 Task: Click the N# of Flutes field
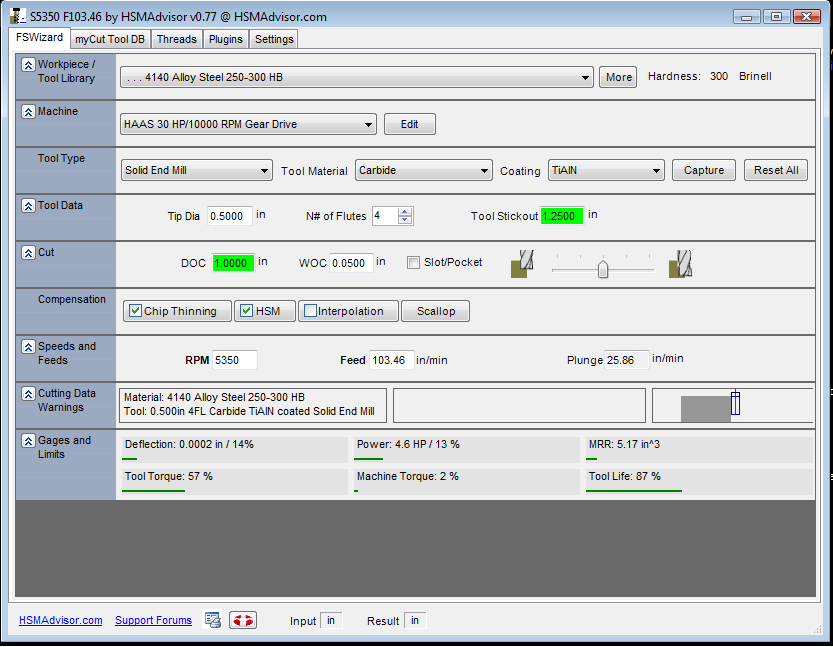[385, 216]
